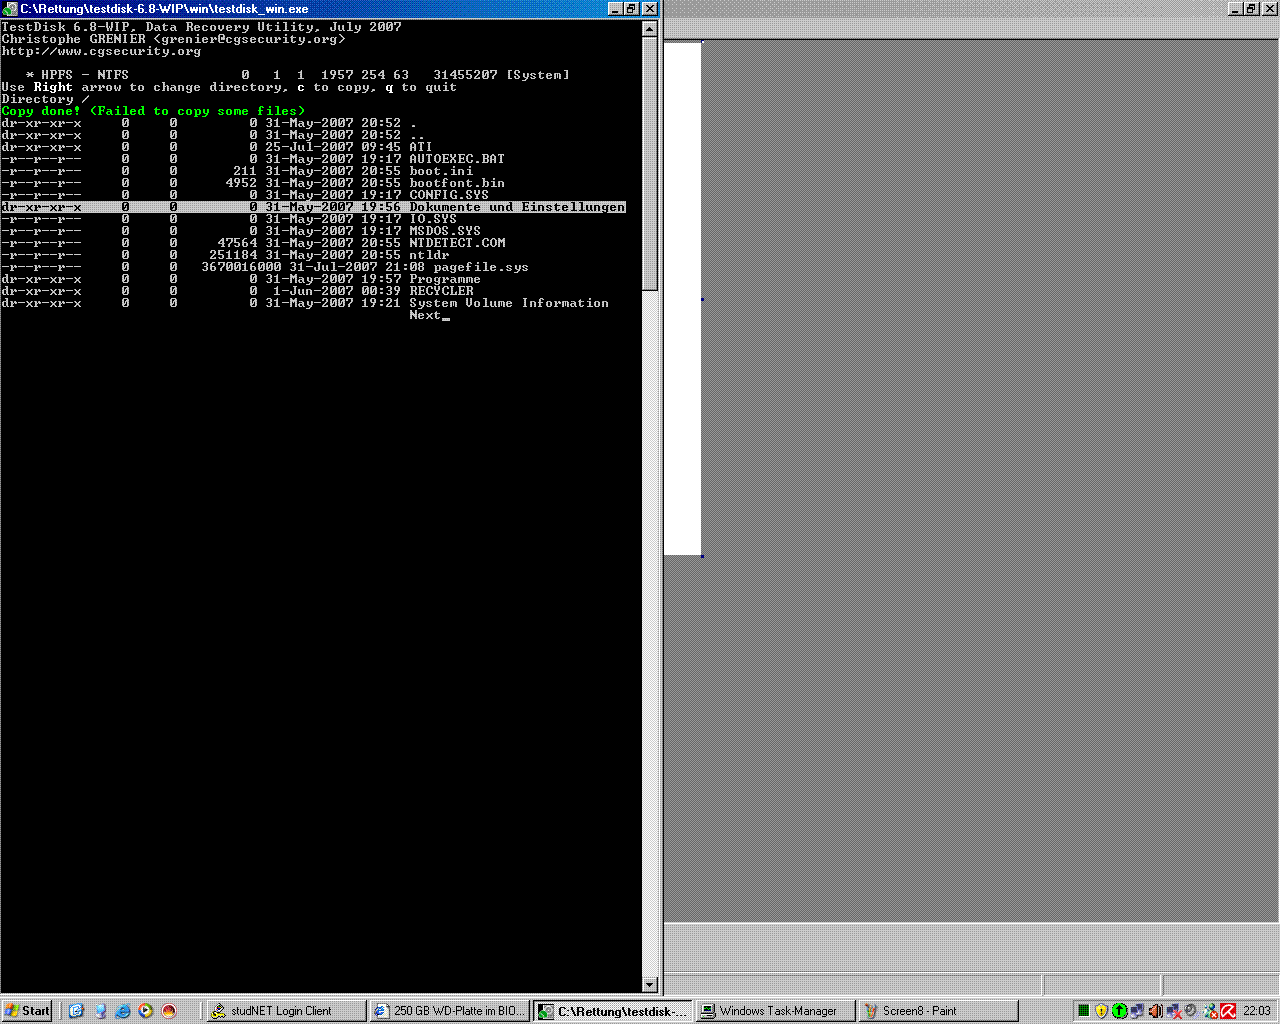Screen dimensions: 1280x1024
Task: Click the green up-arrow tray icon
Action: [x=1119, y=1011]
